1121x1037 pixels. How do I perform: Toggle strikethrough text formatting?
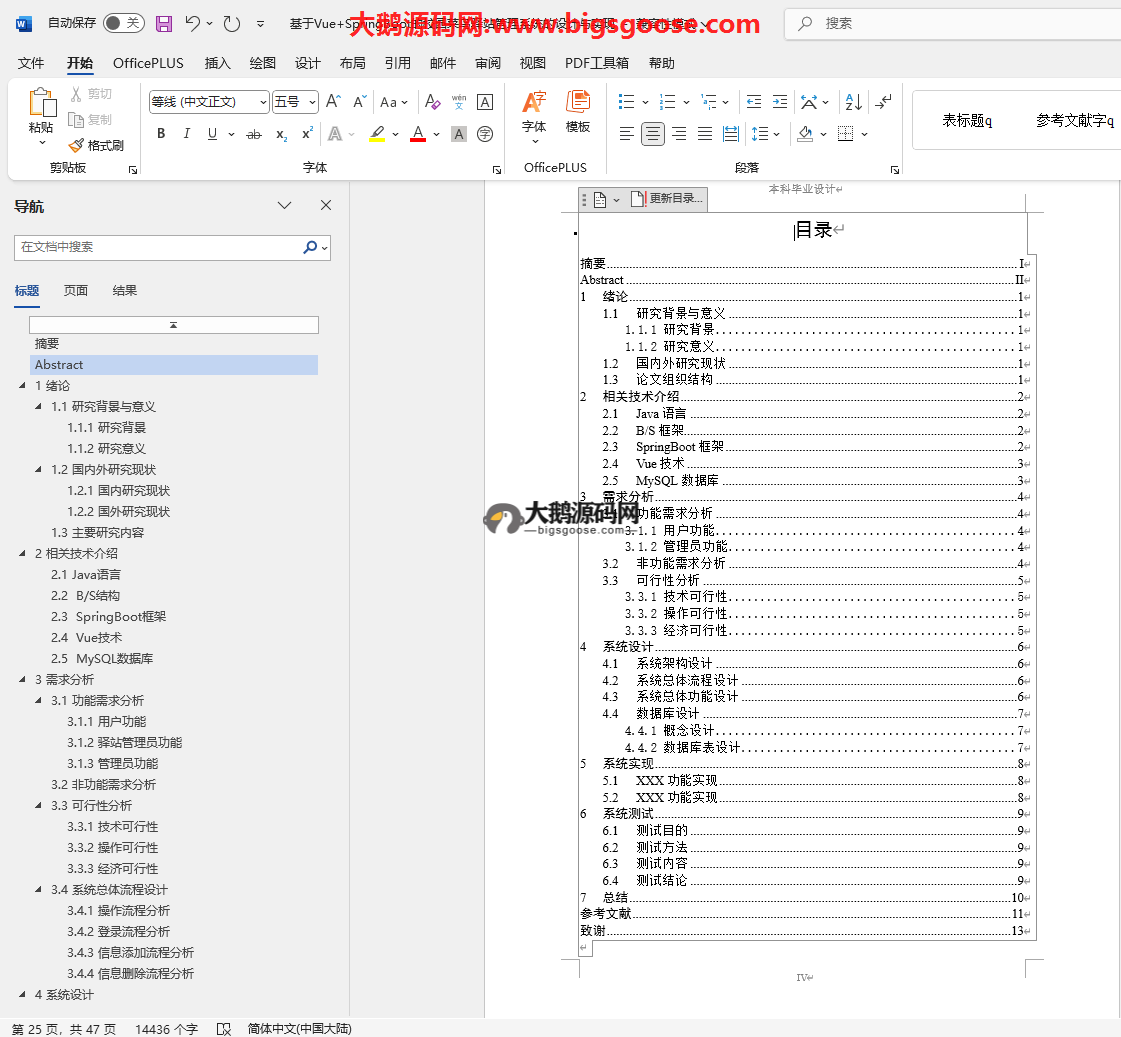click(x=254, y=134)
